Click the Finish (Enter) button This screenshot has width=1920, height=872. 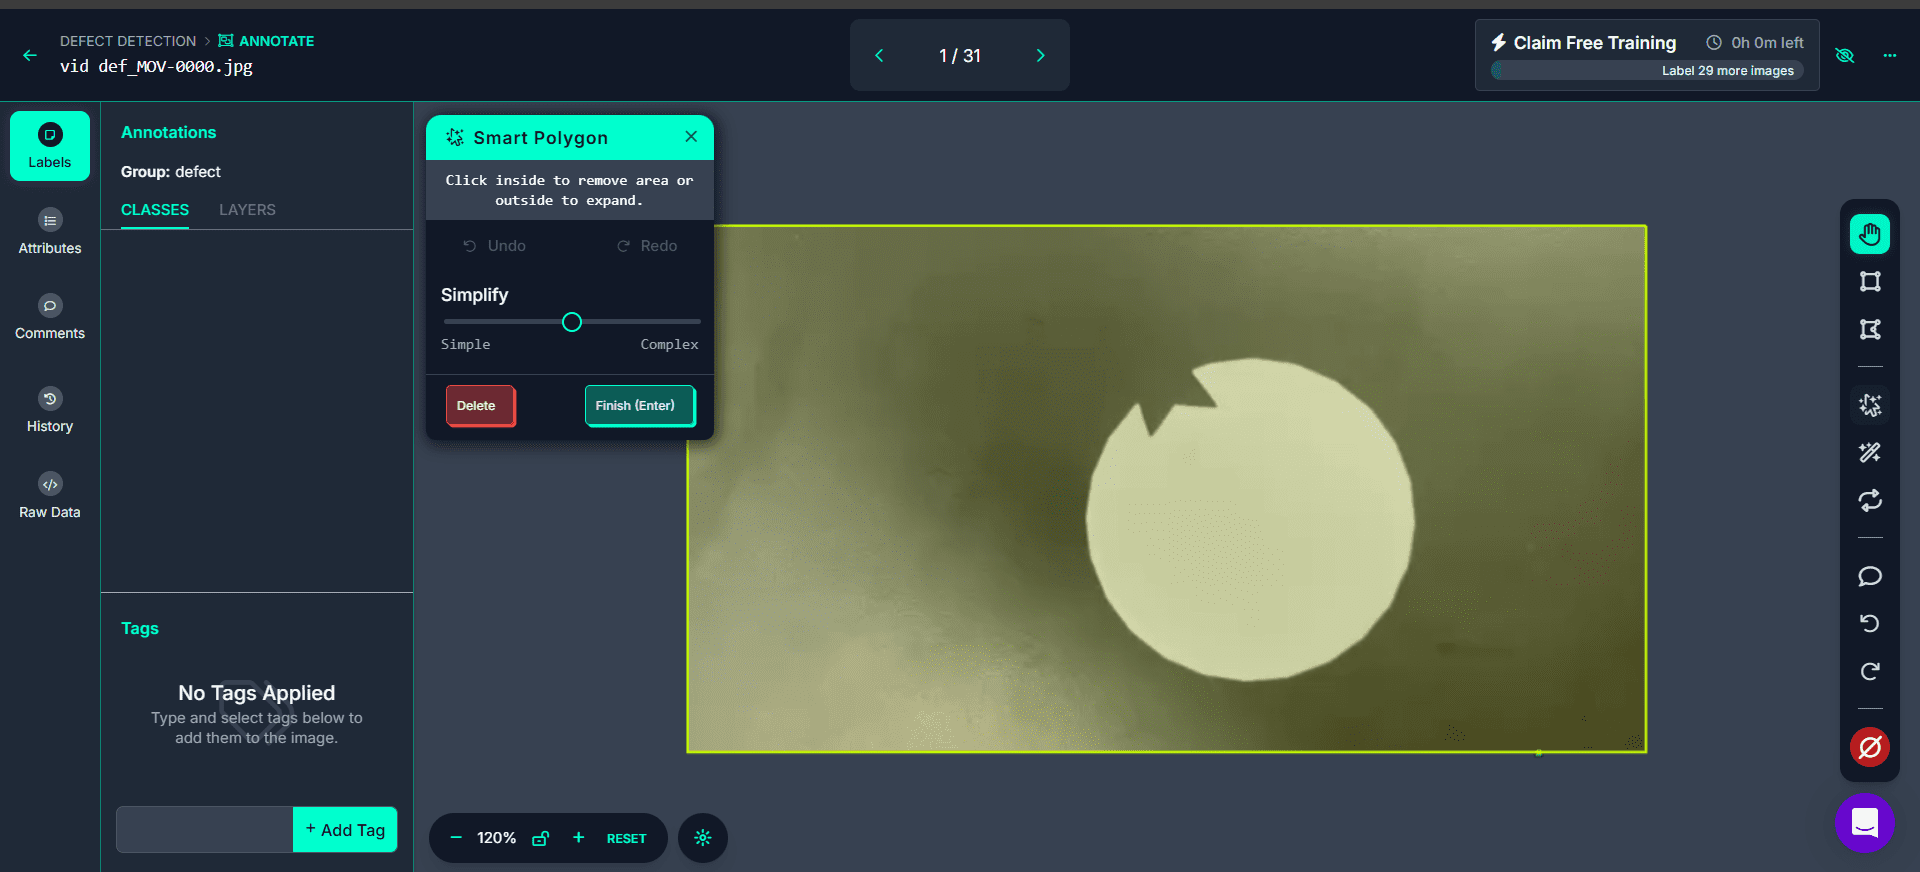click(639, 406)
